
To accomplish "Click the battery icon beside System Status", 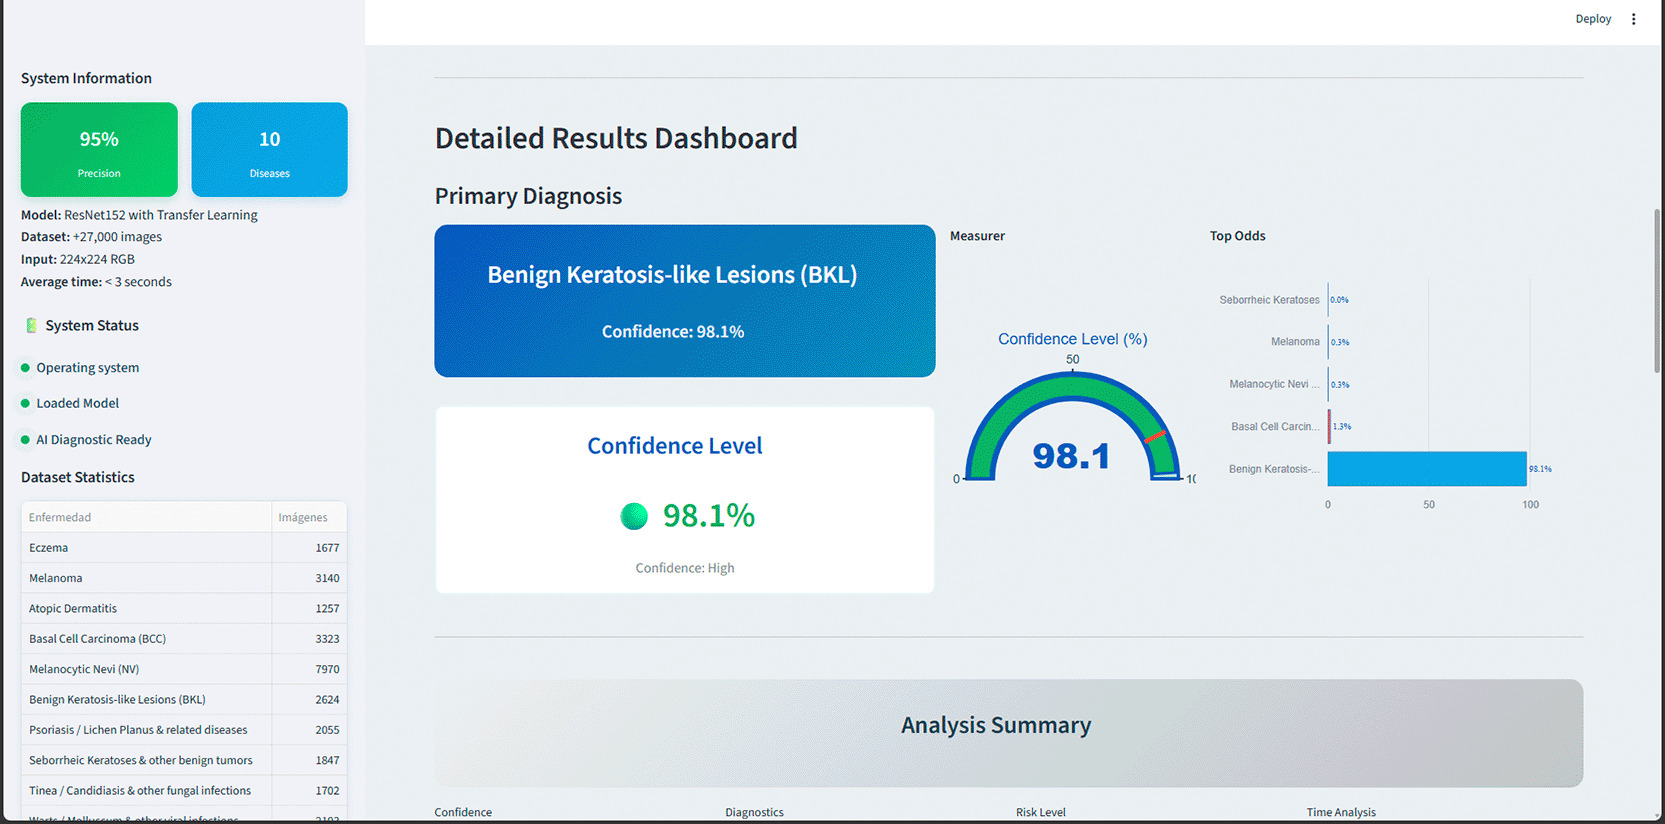I will click(31, 325).
